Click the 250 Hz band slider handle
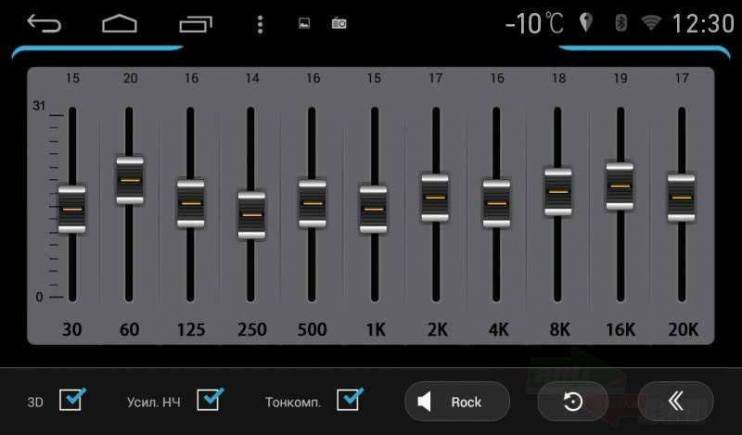The image size is (742, 435). (x=251, y=215)
